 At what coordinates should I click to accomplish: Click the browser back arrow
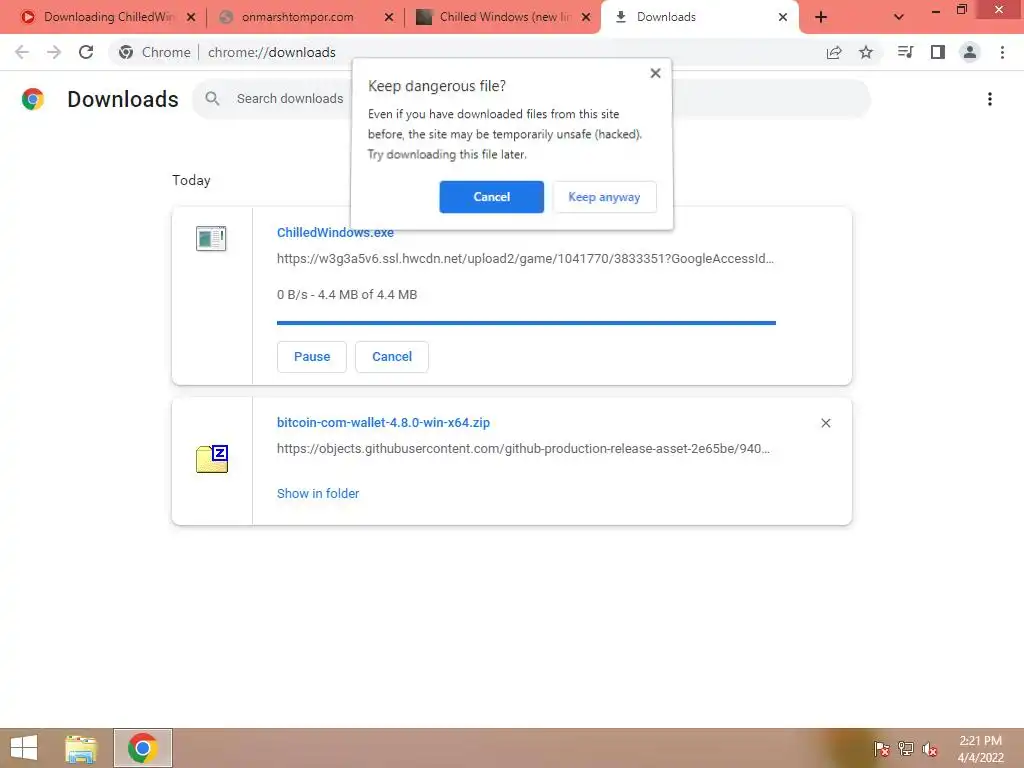pyautogui.click(x=22, y=52)
